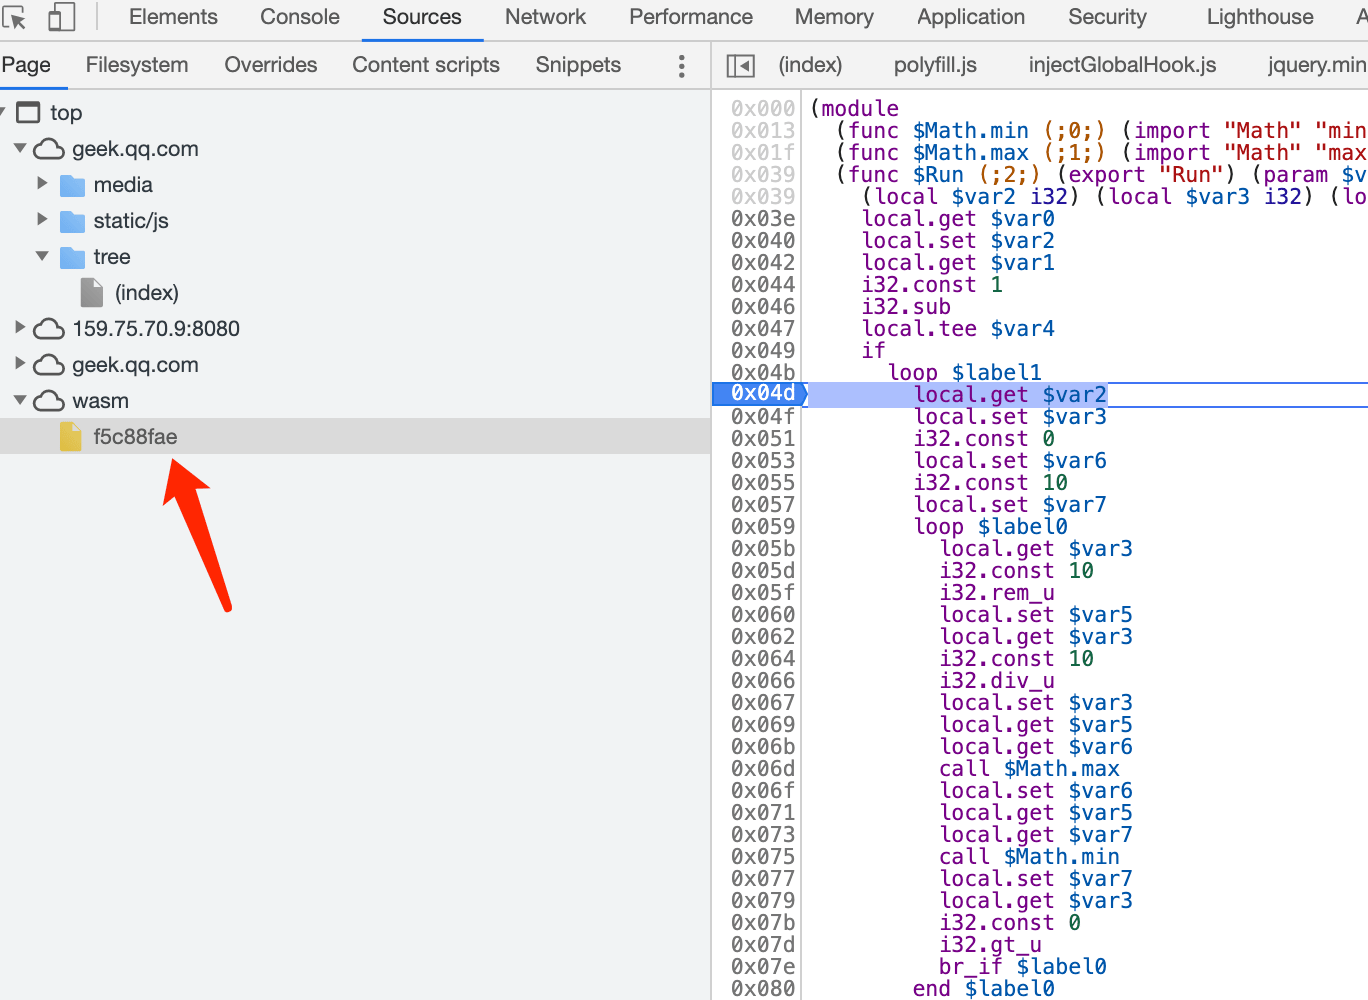This screenshot has height=1000, width=1368.
Task: Click the tree folder icon
Action: (x=72, y=257)
